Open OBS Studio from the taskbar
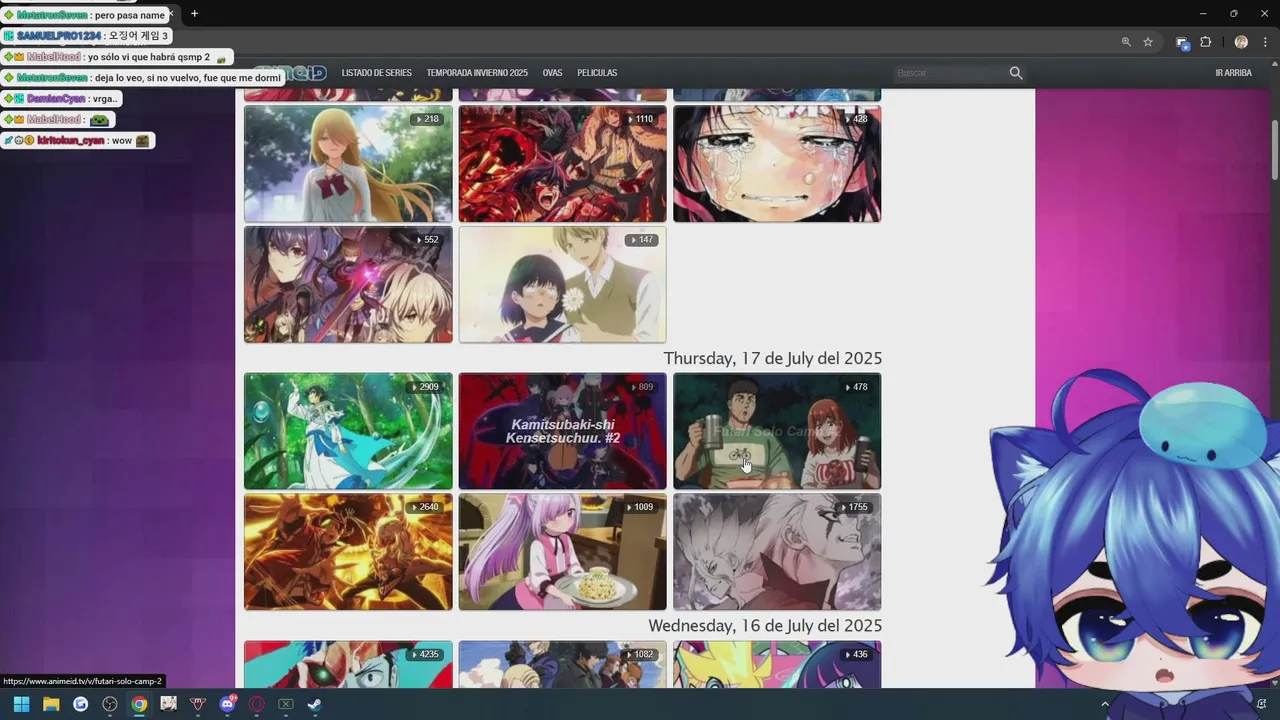Viewport: 1280px width, 720px height. 110,704
